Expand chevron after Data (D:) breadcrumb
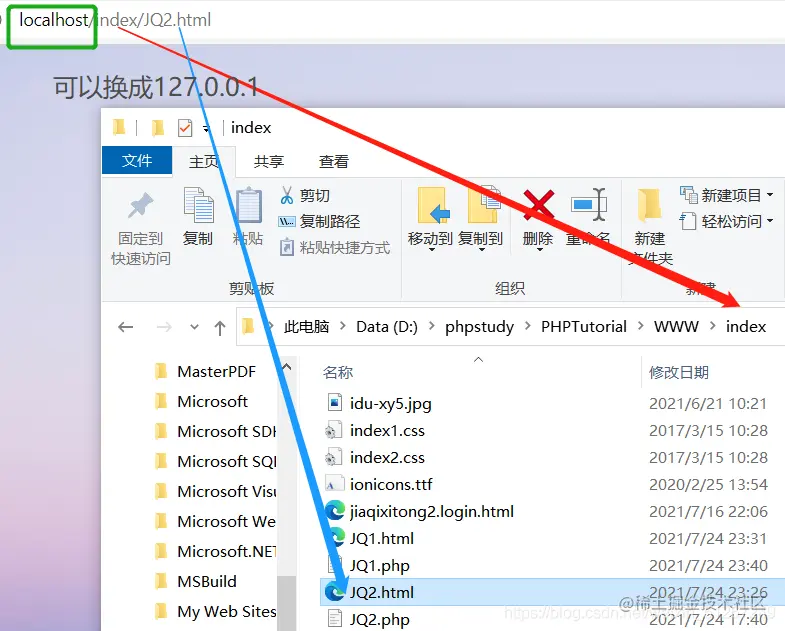Image resolution: width=785 pixels, height=631 pixels. 432,327
